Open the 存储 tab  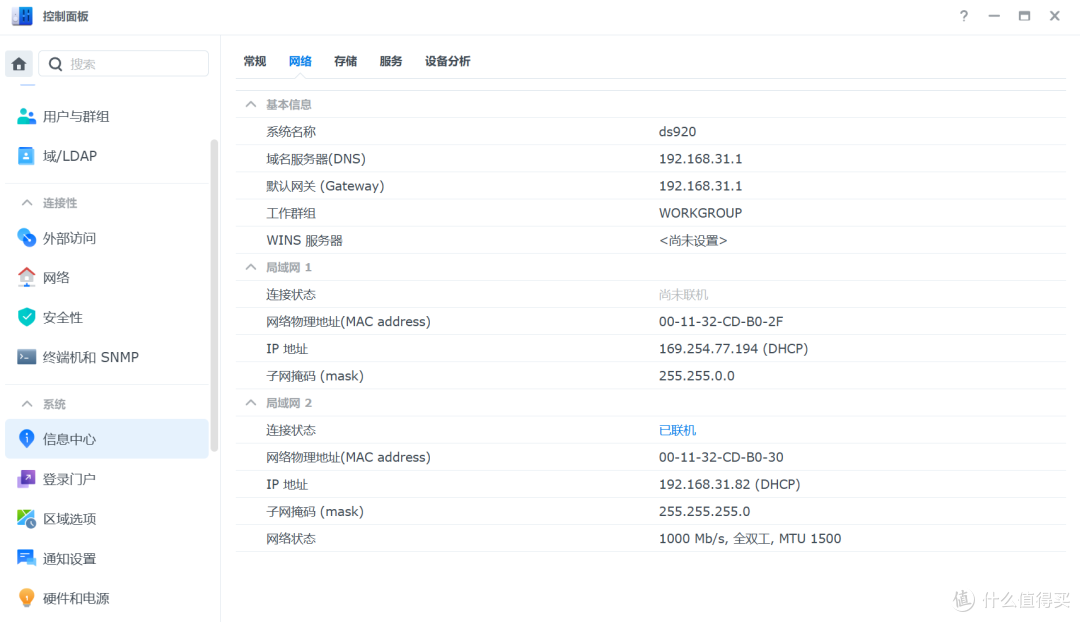(345, 61)
